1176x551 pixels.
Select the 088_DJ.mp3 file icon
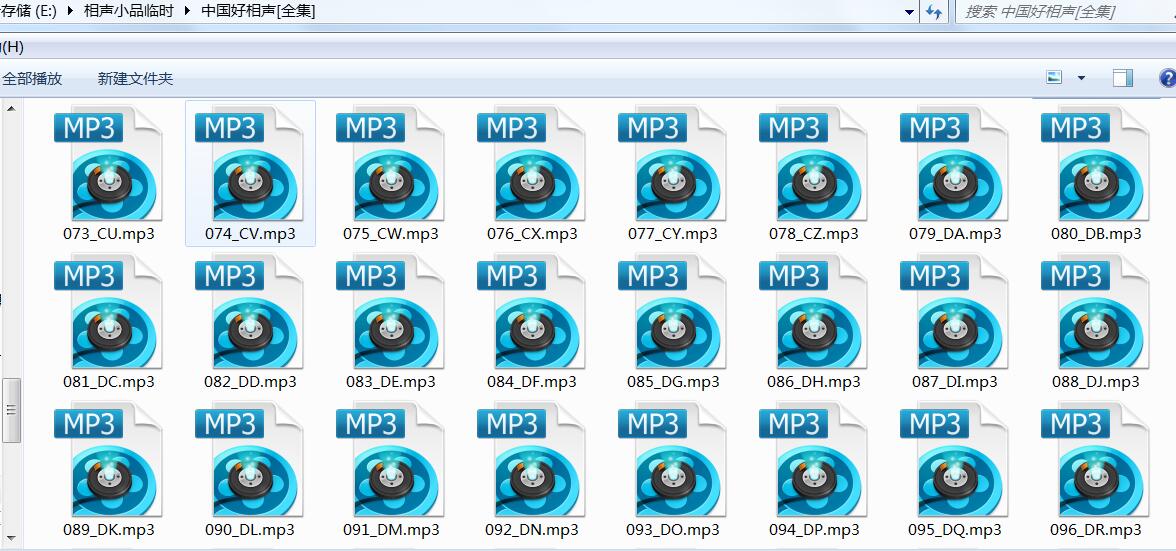[1095, 311]
